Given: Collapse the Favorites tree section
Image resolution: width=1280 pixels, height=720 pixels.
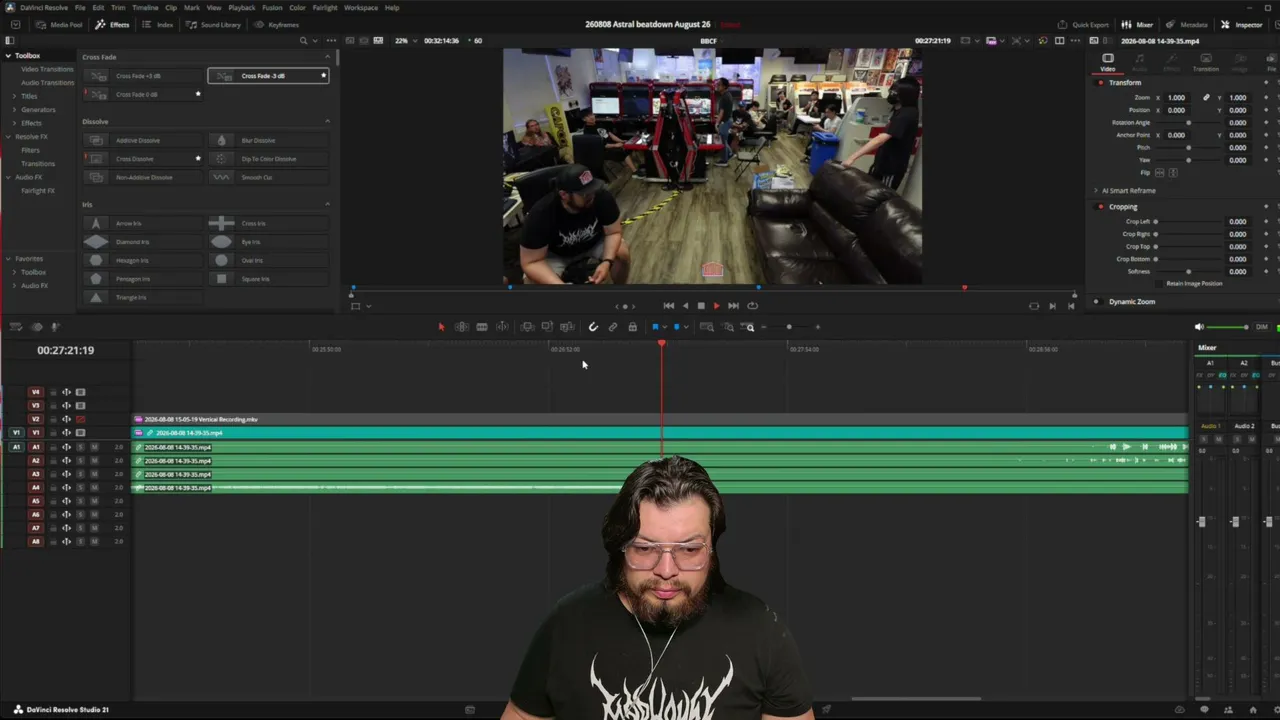Looking at the screenshot, I should click(8, 258).
